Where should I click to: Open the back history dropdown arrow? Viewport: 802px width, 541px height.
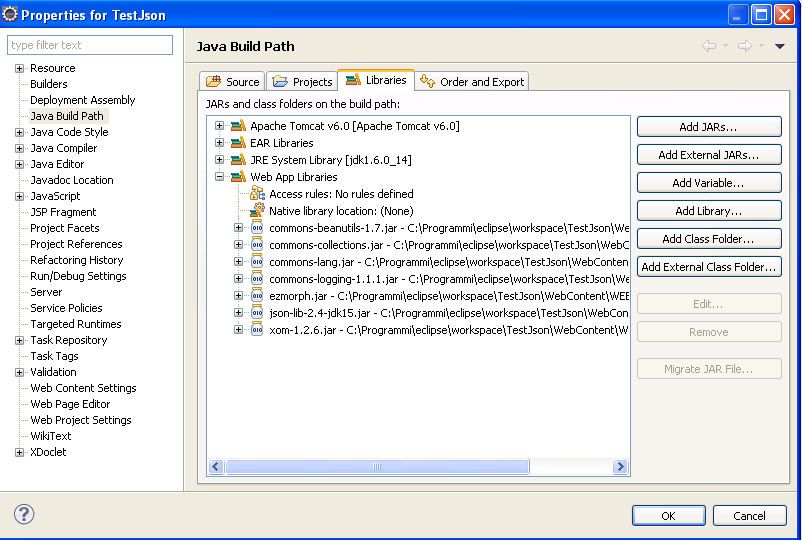pyautogui.click(x=725, y=46)
